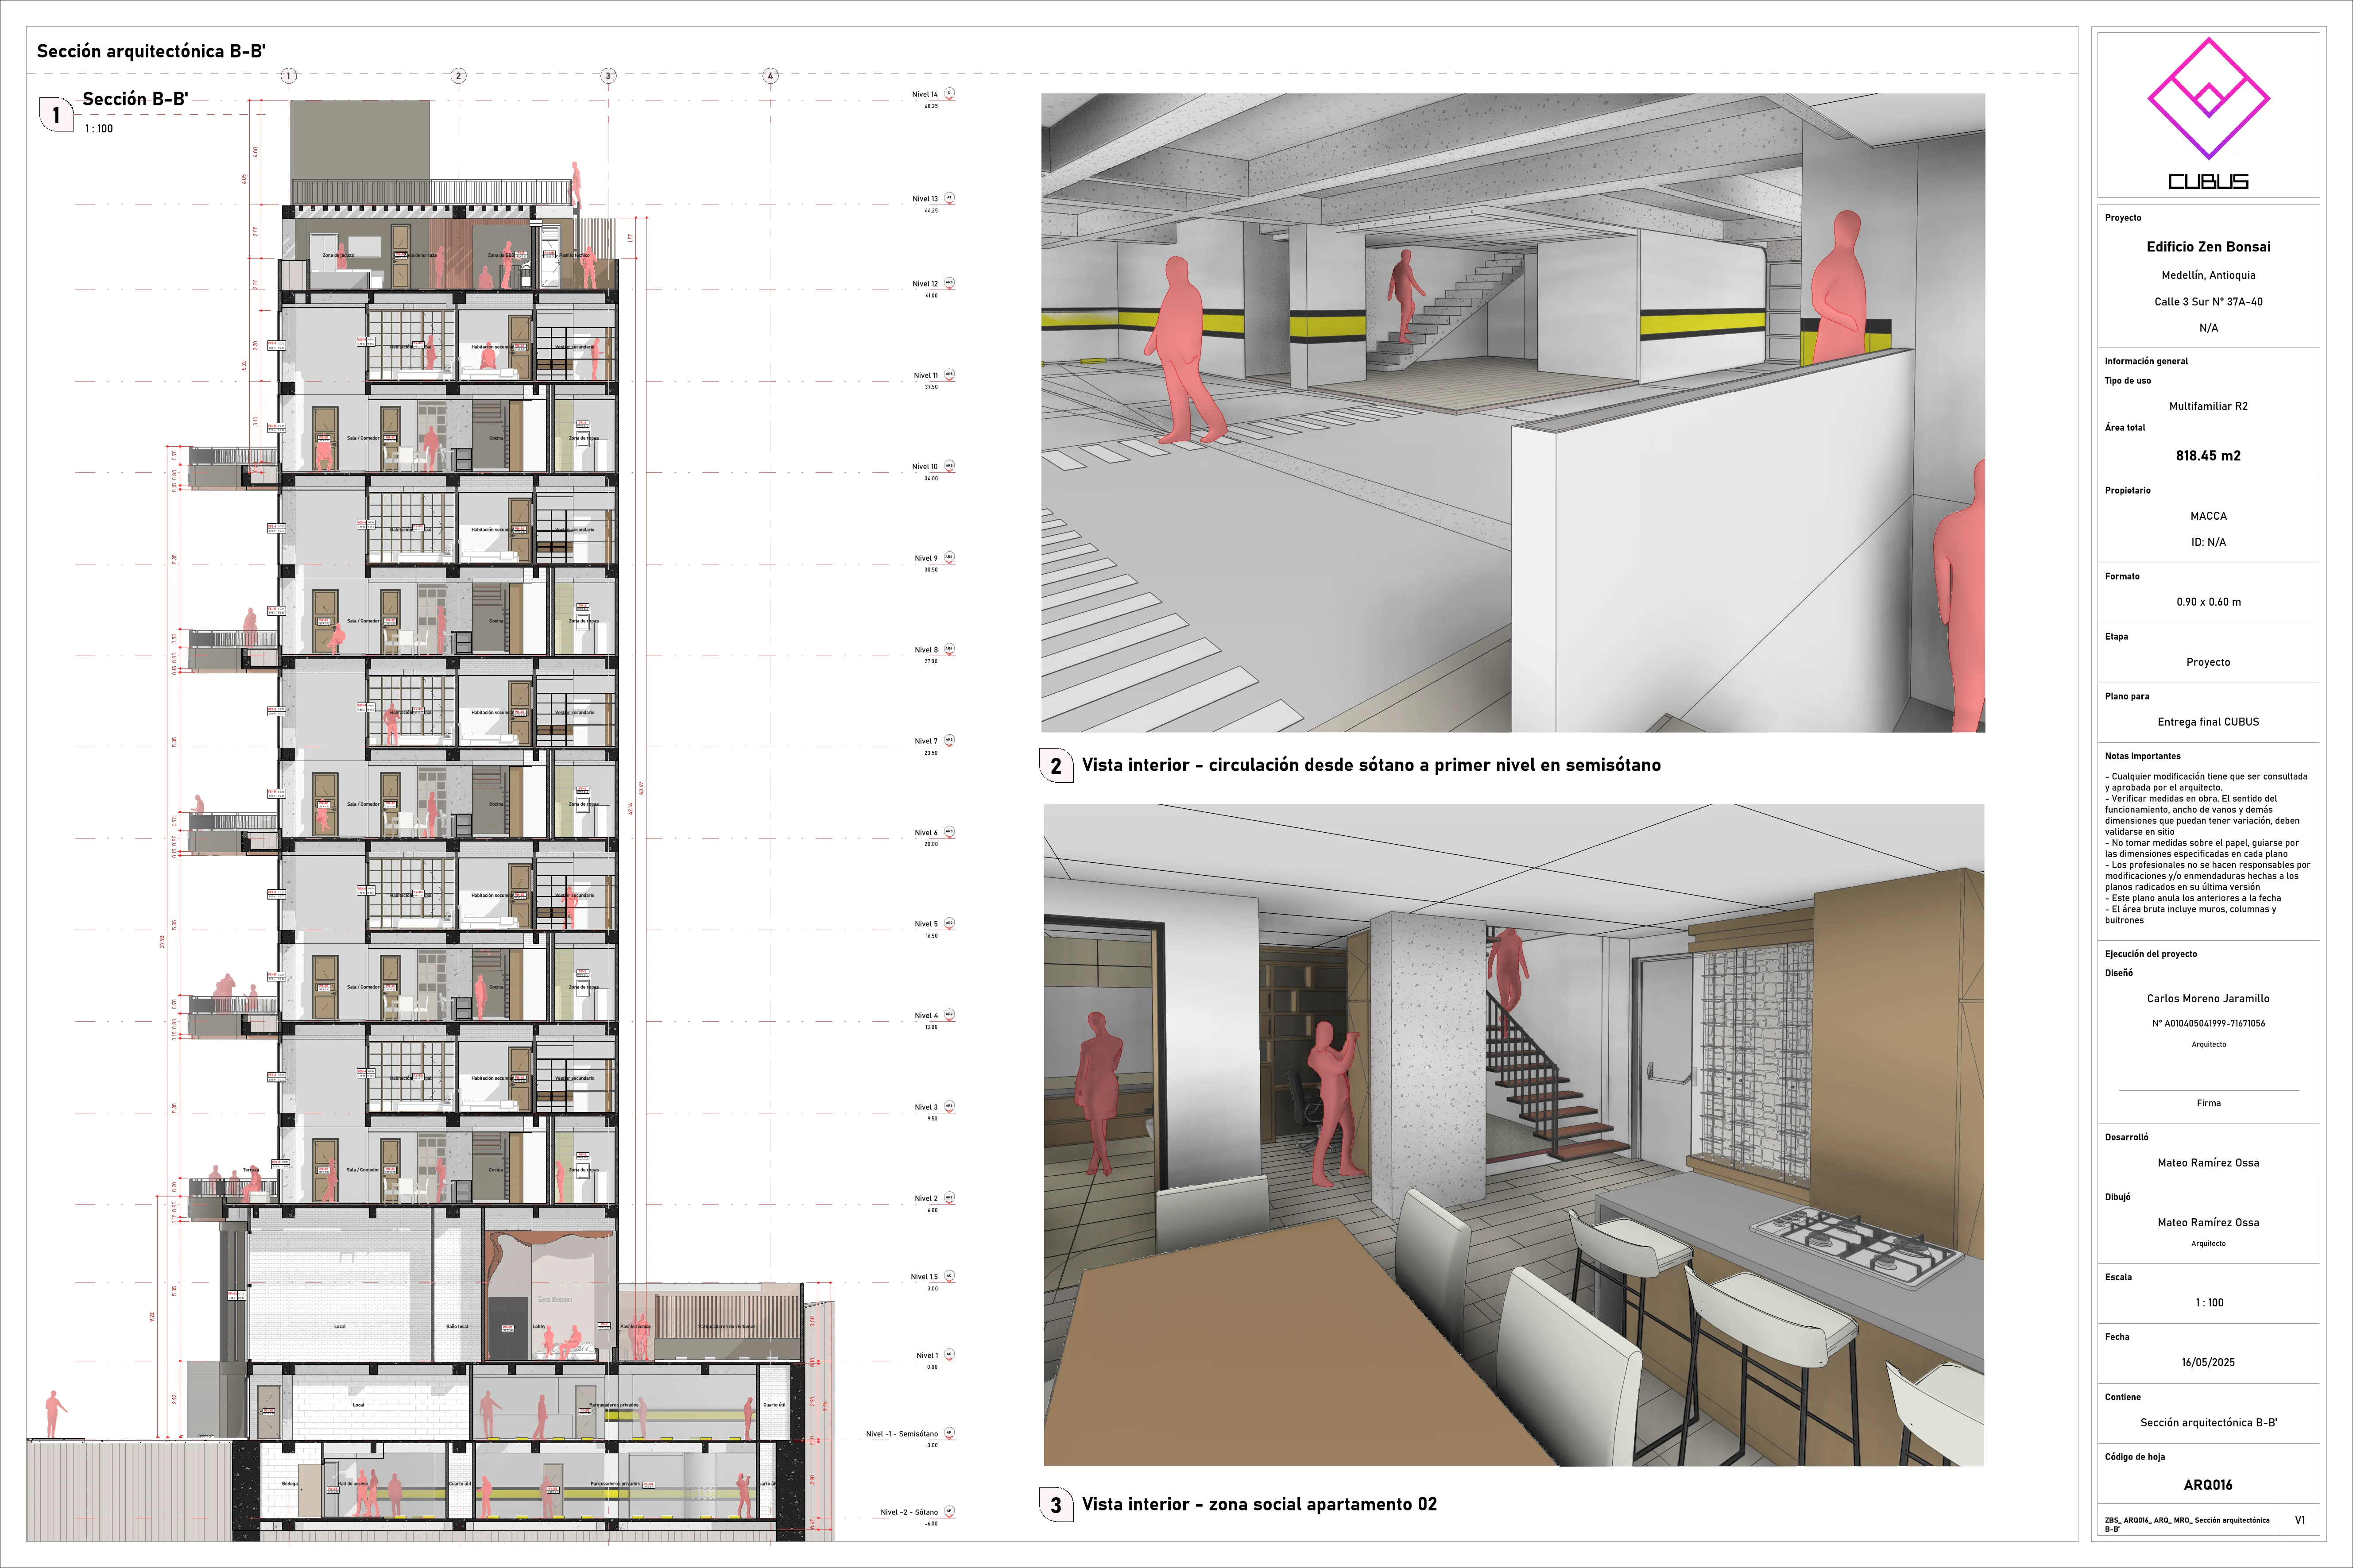Select the 'Nivel 7' level label
The width and height of the screenshot is (2353, 1568).
click(x=926, y=741)
